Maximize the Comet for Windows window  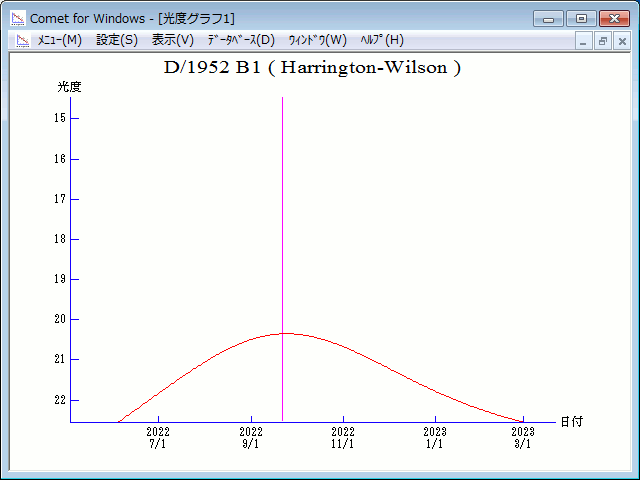tap(581, 19)
